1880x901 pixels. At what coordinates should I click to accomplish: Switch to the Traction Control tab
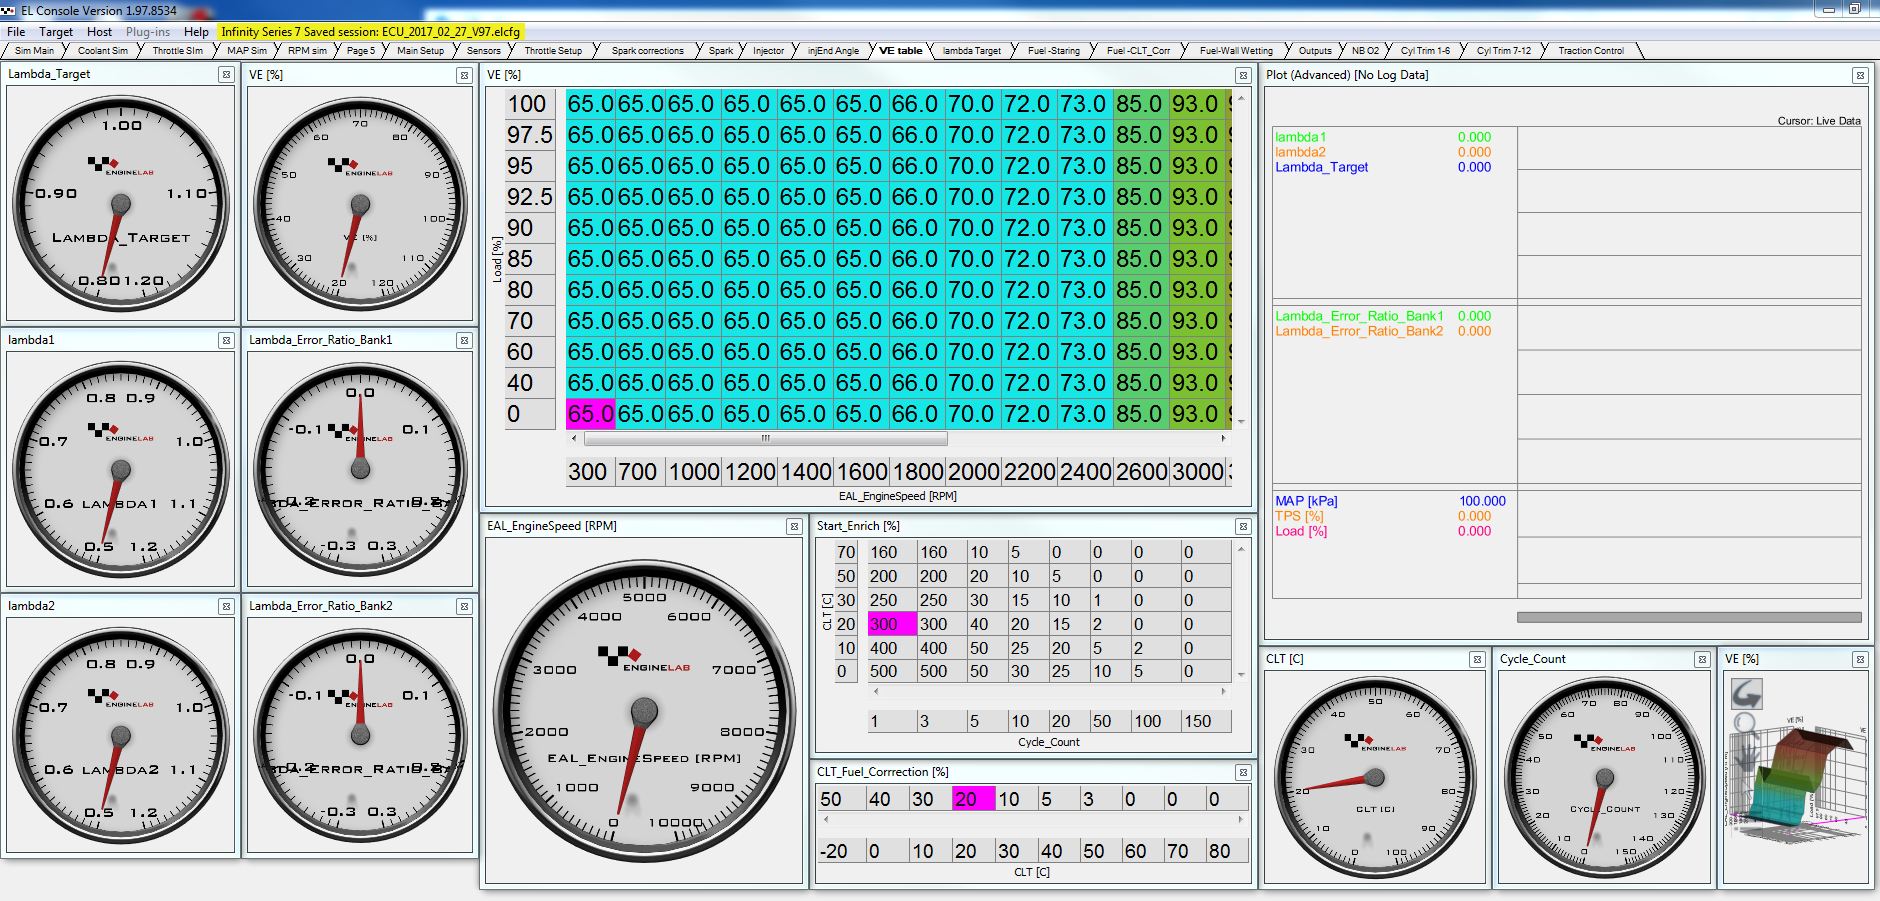pyautogui.click(x=1590, y=51)
